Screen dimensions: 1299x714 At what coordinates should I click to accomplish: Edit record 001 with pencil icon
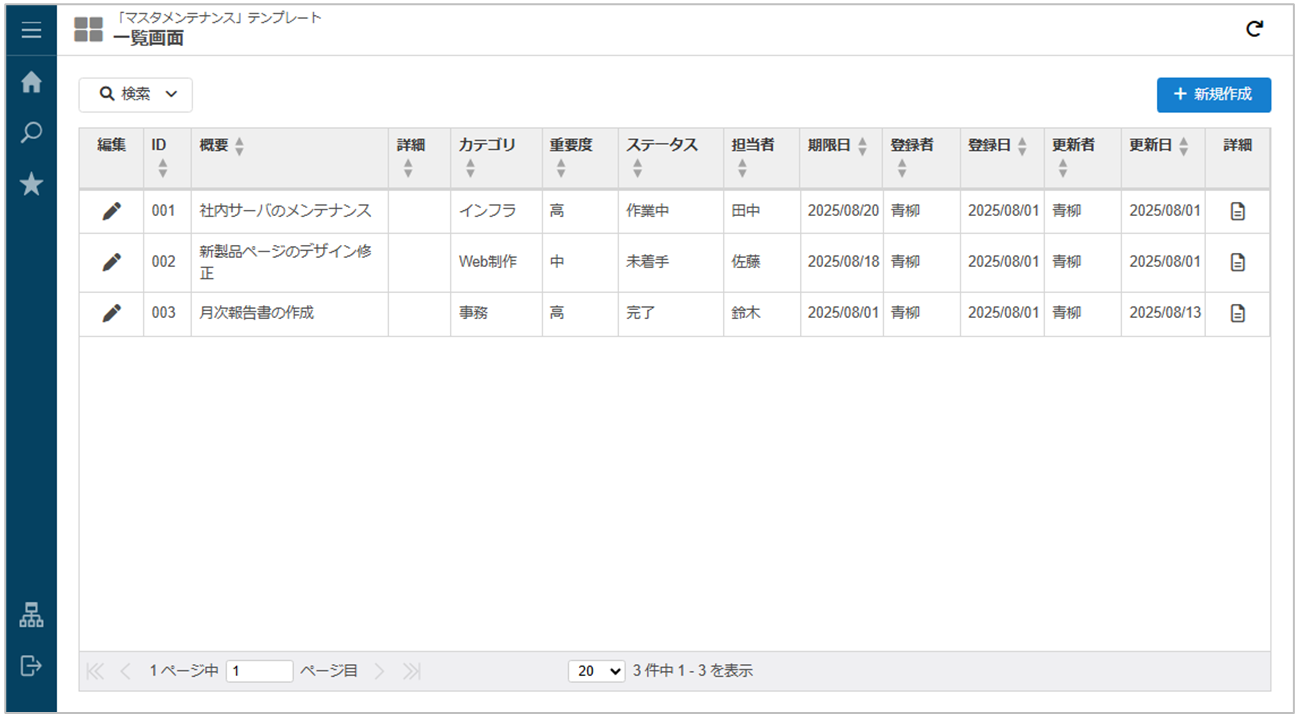[x=112, y=211]
